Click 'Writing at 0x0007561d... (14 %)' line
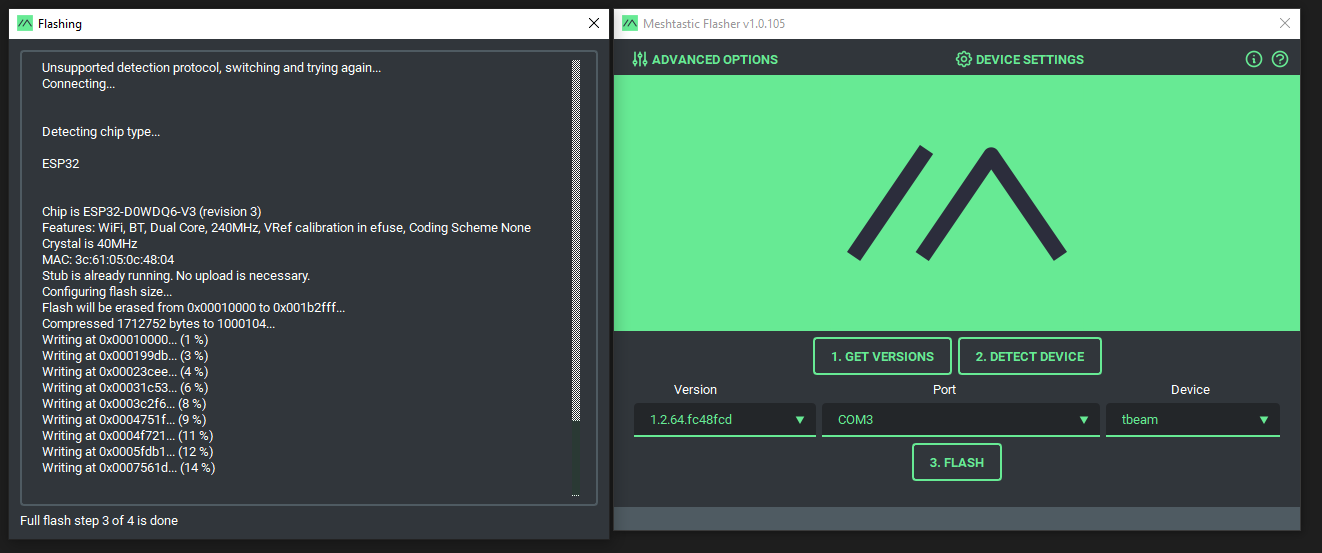Viewport: 1322px width, 553px height. 129,468
